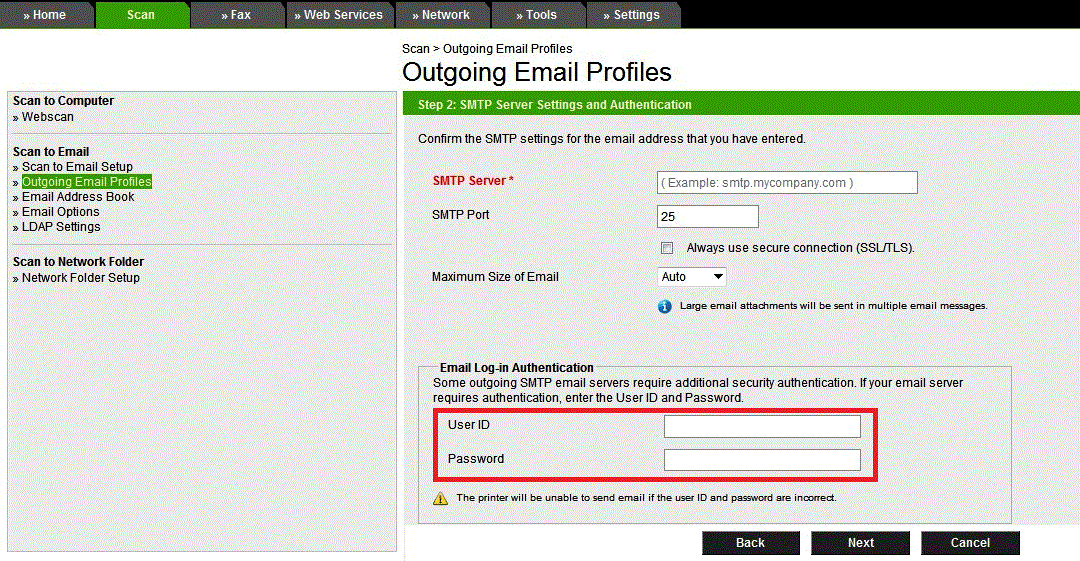This screenshot has height=561, width=1080.
Task: Open the Webscan link in sidebar
Action: (47, 117)
